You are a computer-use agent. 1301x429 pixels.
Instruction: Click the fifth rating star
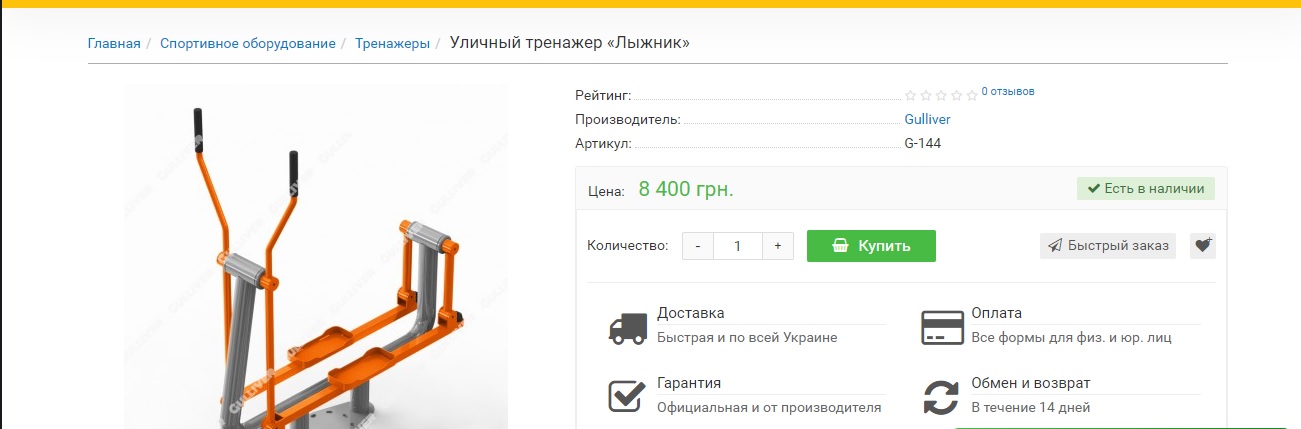point(972,96)
